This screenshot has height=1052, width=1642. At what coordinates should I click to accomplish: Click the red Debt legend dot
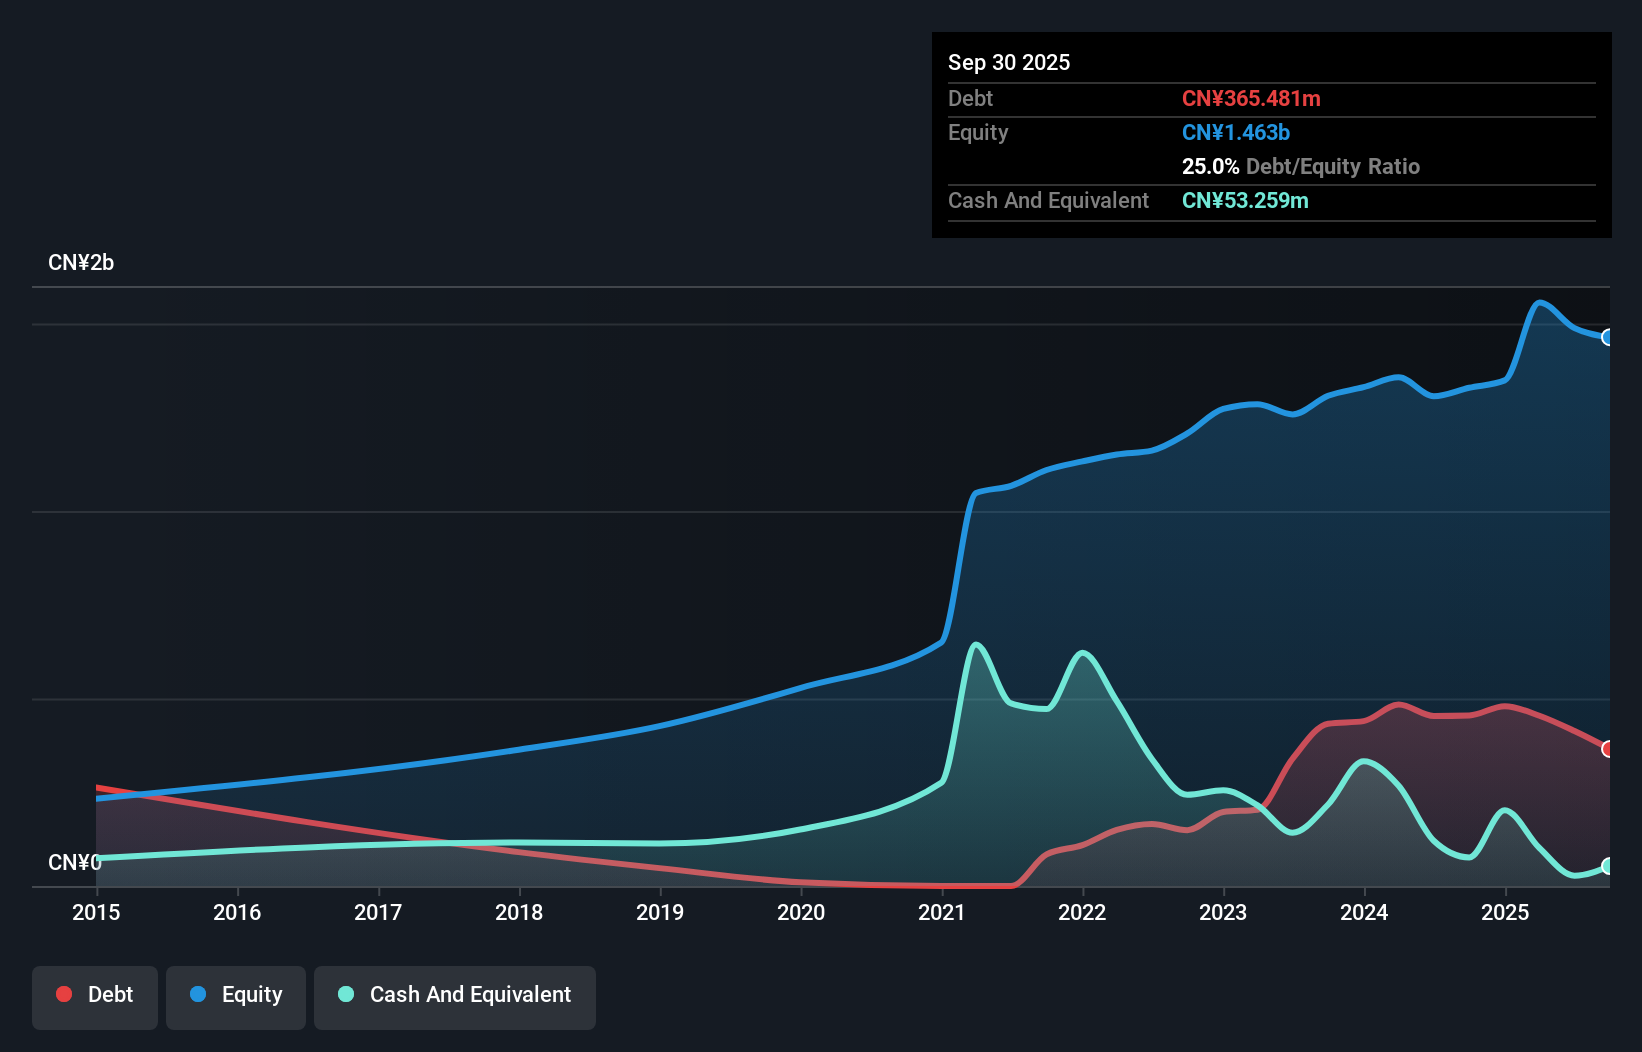pos(64,994)
